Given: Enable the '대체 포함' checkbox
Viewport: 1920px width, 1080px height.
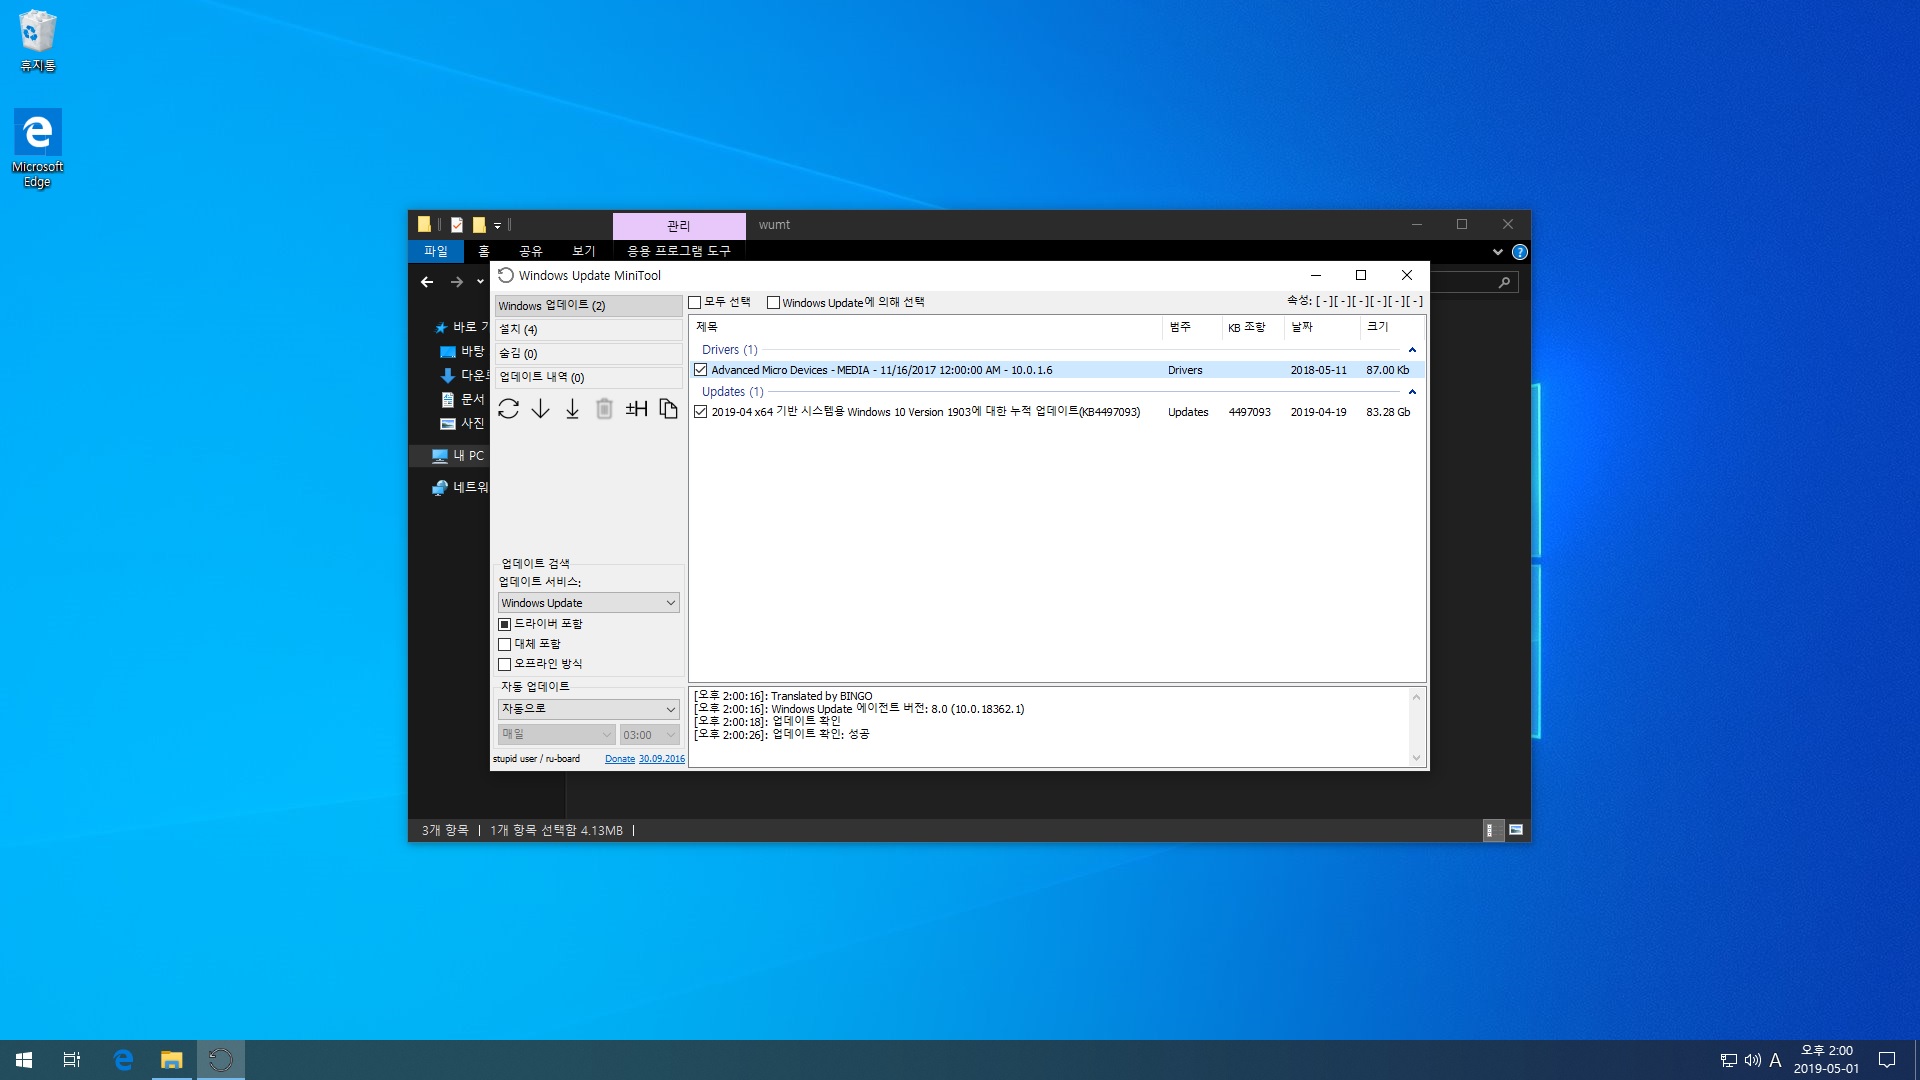Looking at the screenshot, I should click(x=505, y=644).
